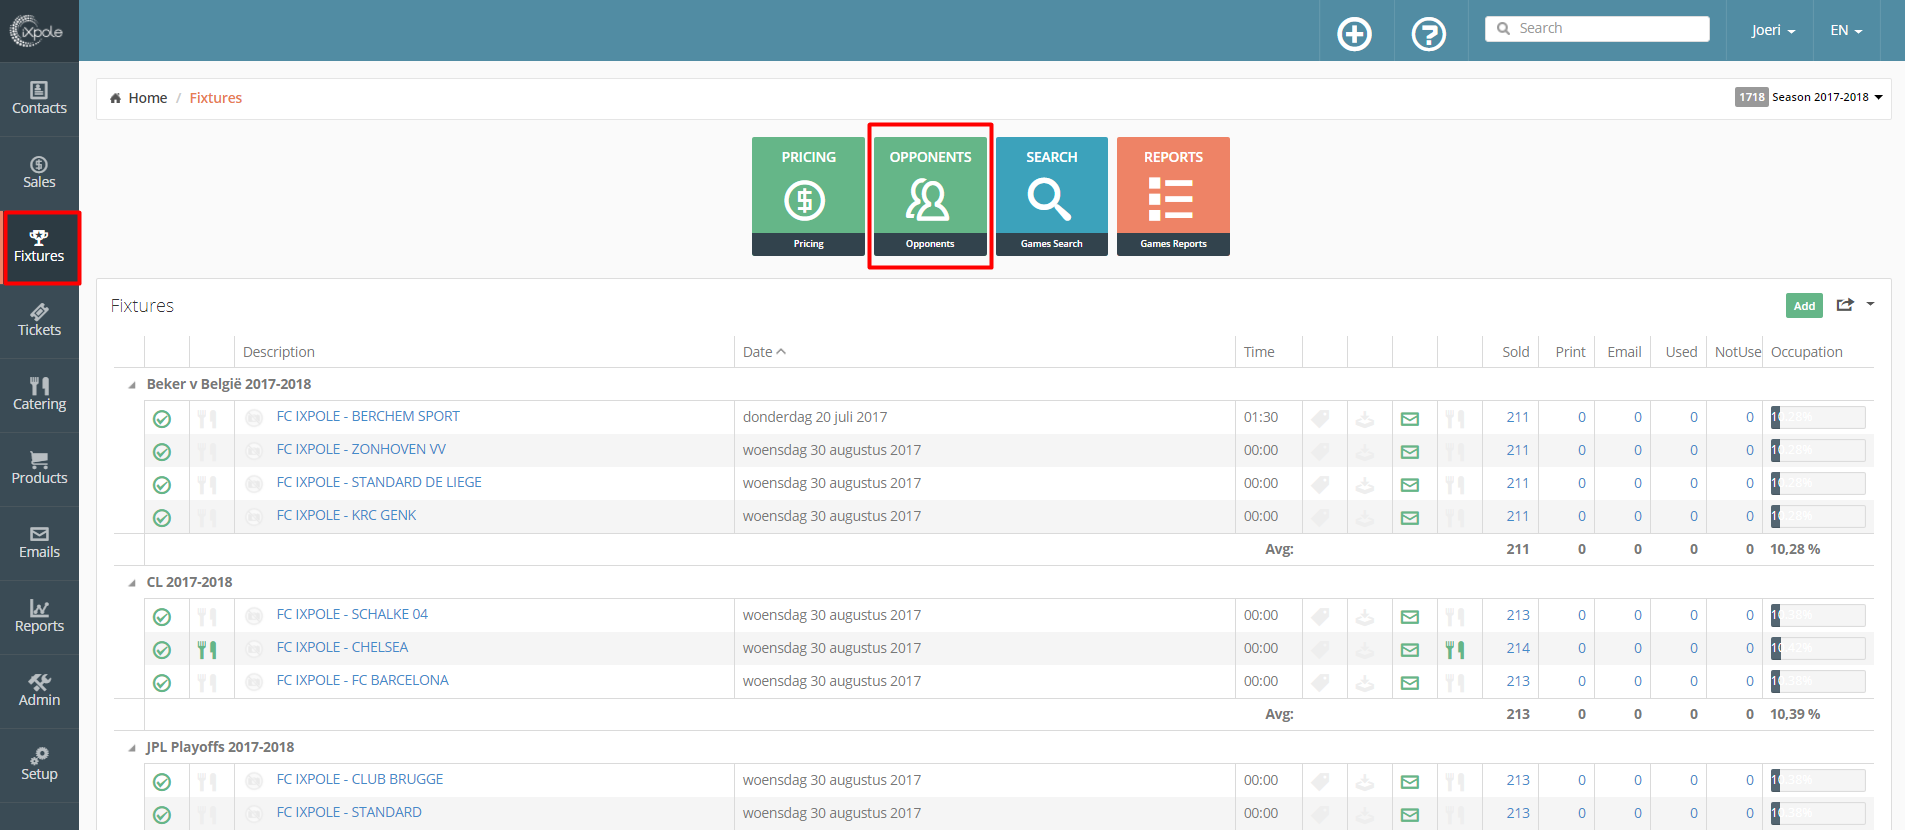The width and height of the screenshot is (1905, 830).
Task: Click green catering icon right of CHELSEA date
Action: (1455, 650)
